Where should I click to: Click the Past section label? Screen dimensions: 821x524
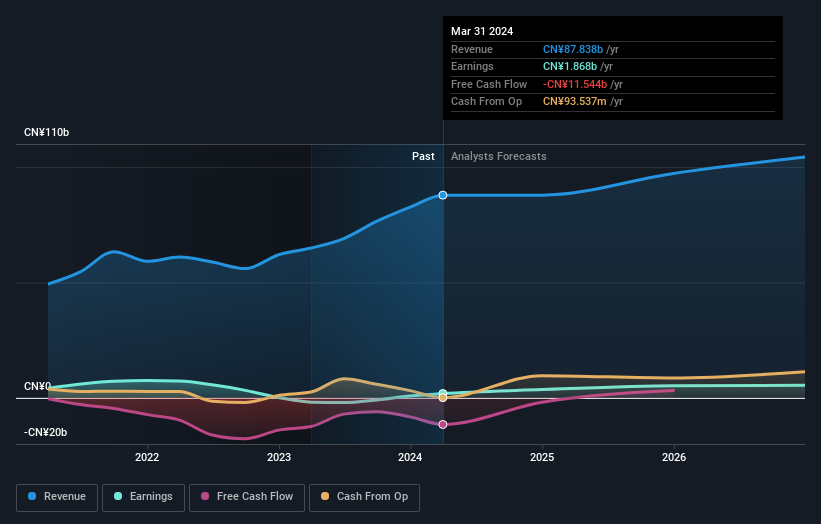click(423, 157)
